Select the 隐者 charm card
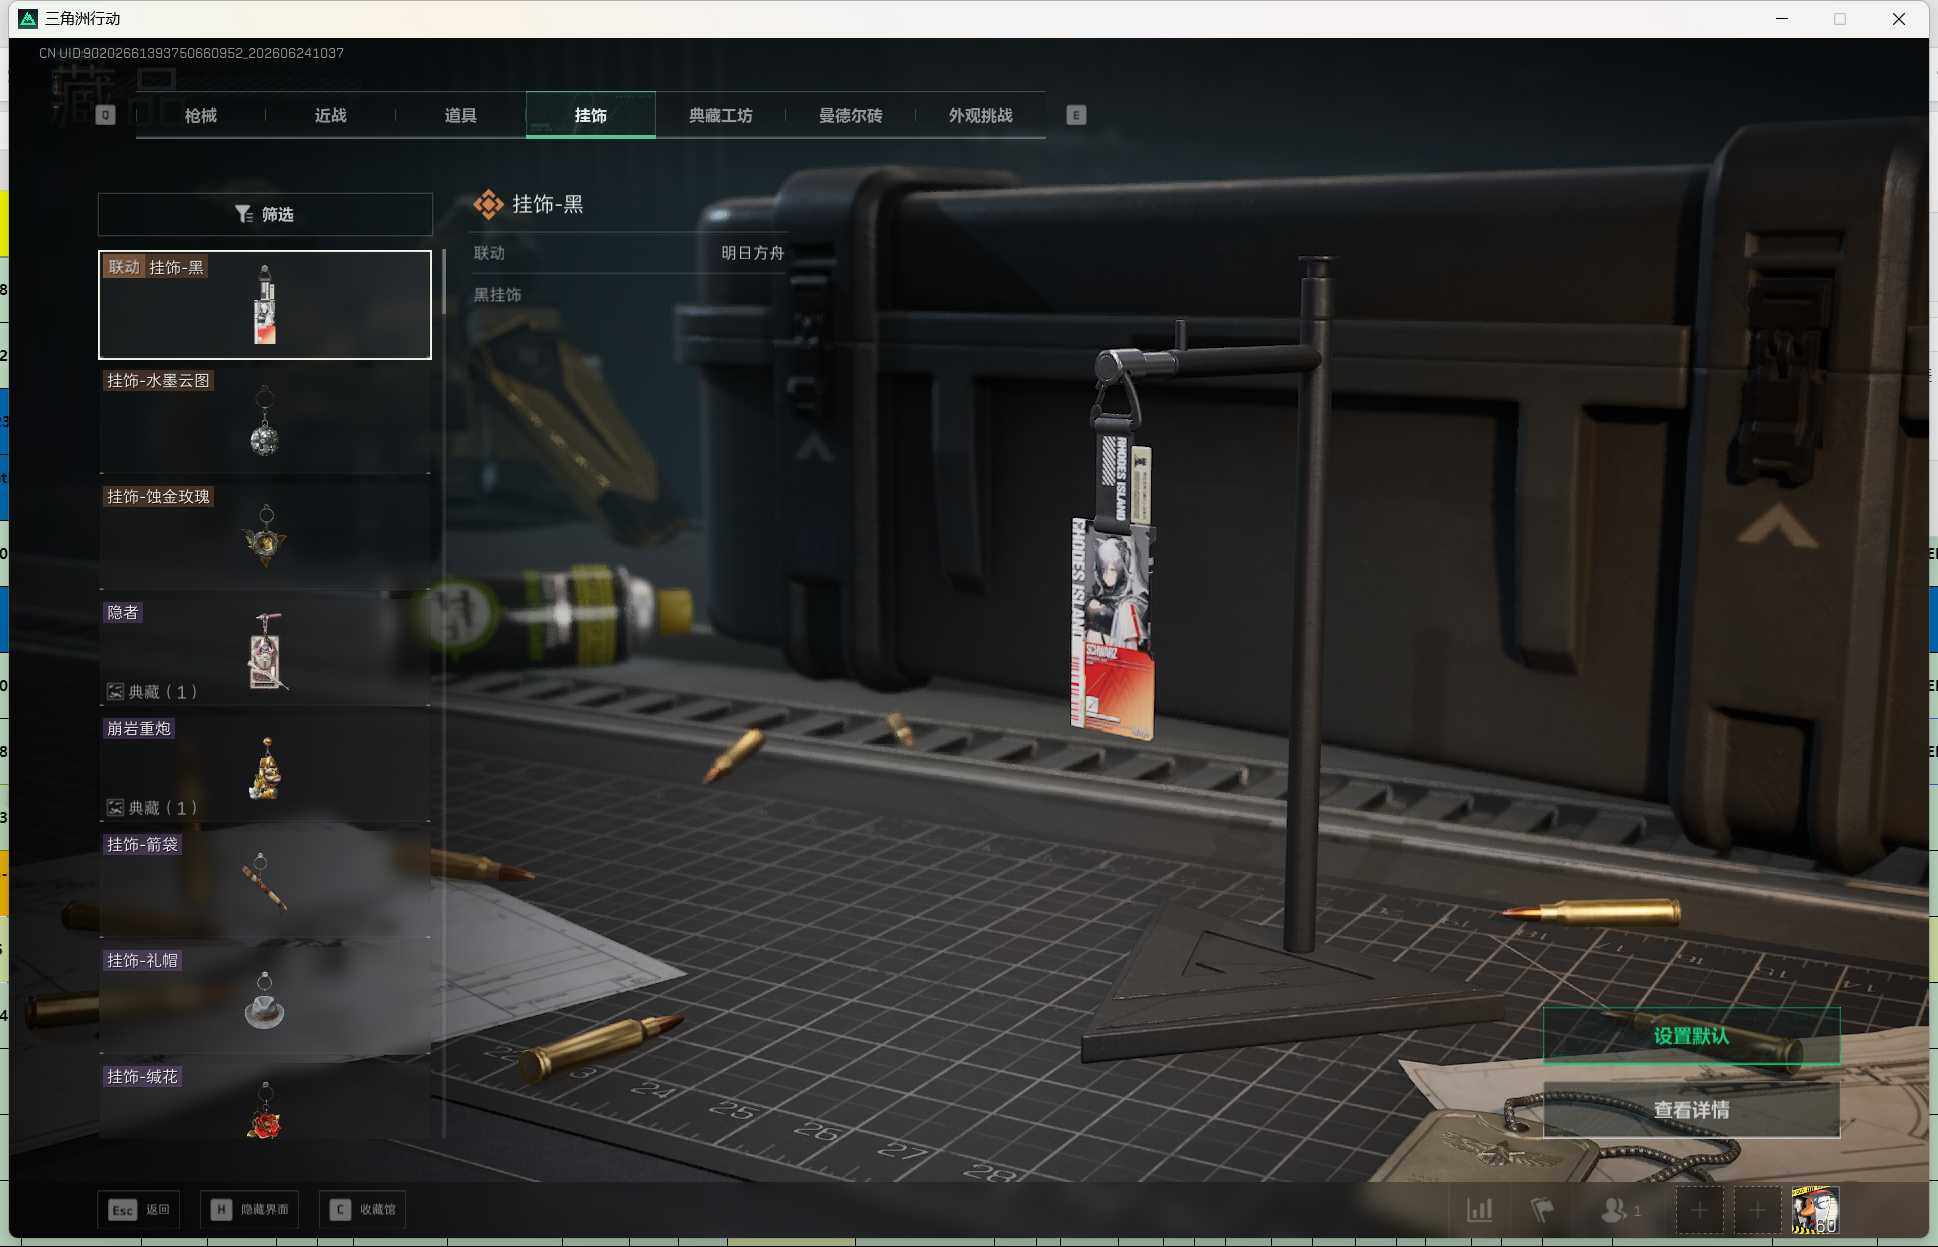This screenshot has width=1938, height=1247. pos(265,652)
